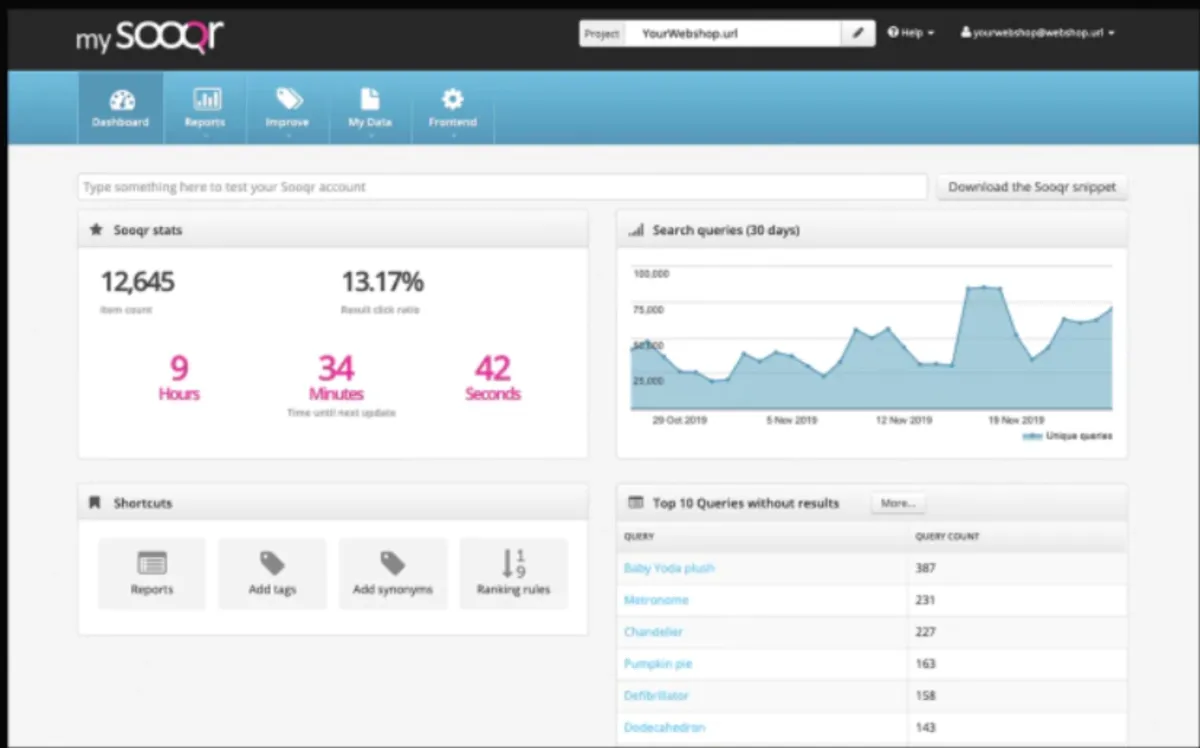The image size is (1200, 748).
Task: Open the yourwebshop@webshop.url account dropdown
Action: coord(1037,33)
